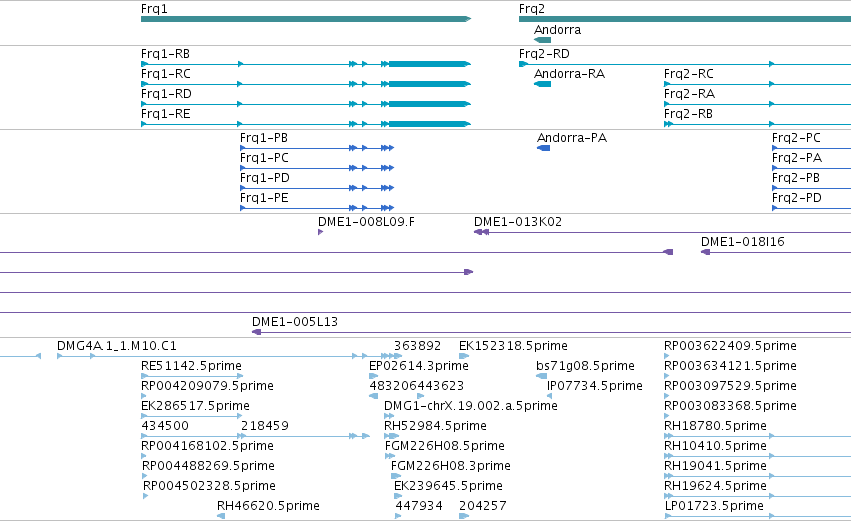Select the FGM226H08.3prime label
Viewport: 851px width, 521px height.
click(x=451, y=466)
